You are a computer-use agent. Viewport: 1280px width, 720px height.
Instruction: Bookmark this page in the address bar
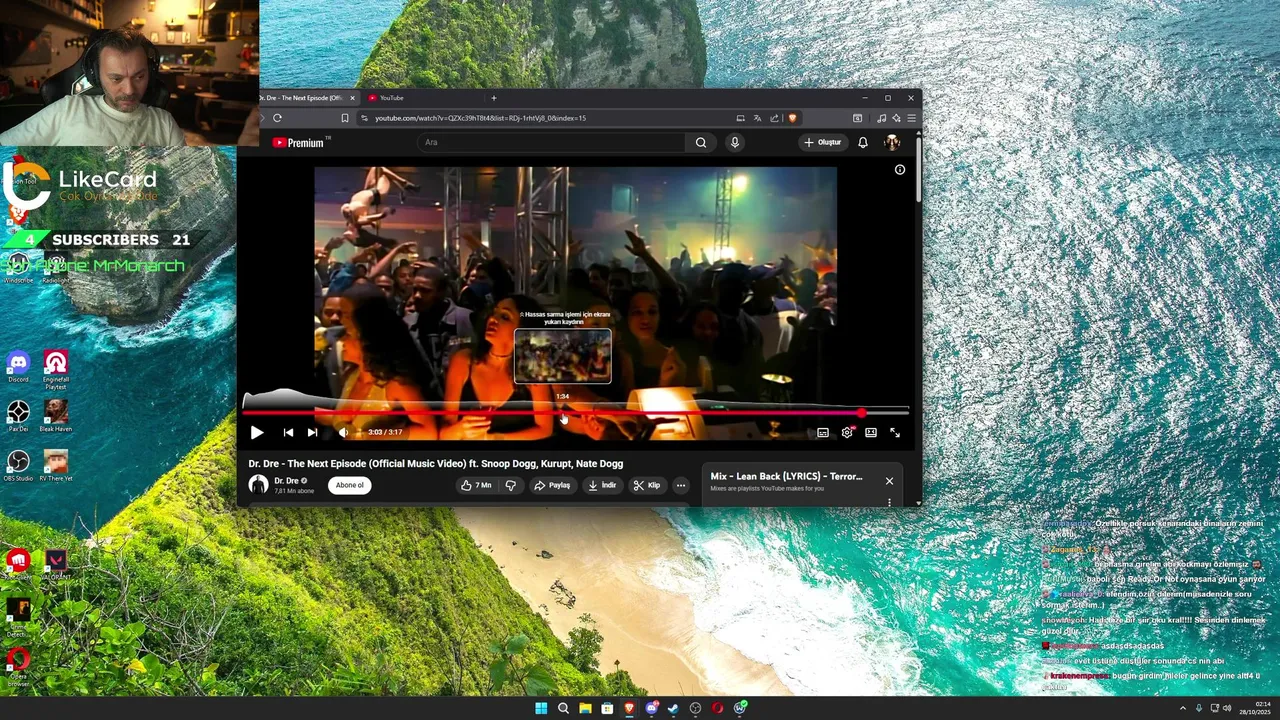[345, 118]
